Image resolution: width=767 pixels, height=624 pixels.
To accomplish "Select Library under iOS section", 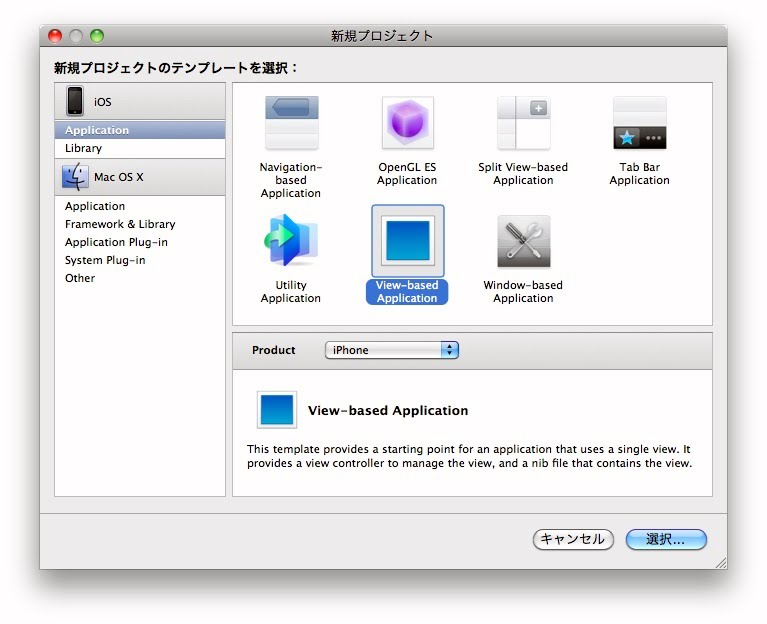I will 83,148.
